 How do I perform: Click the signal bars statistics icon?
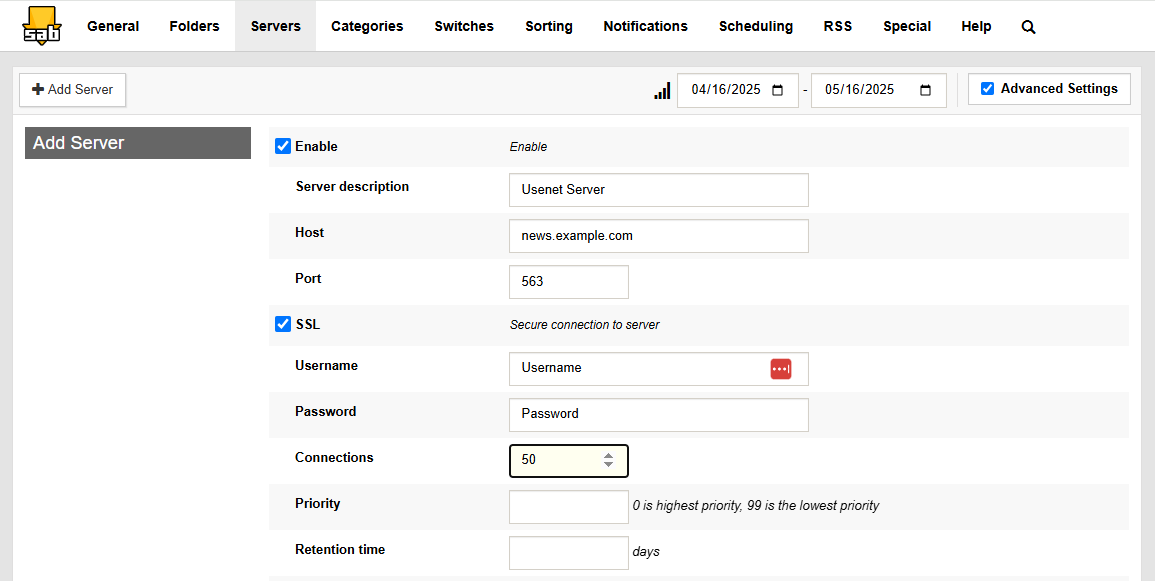coord(662,91)
